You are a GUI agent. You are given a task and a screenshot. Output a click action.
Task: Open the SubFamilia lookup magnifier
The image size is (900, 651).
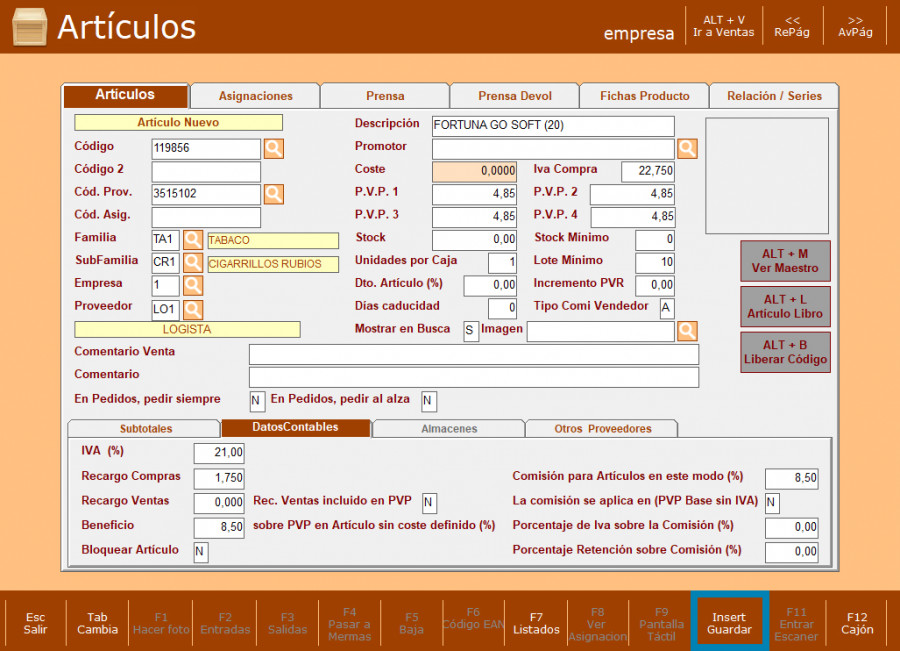point(193,263)
